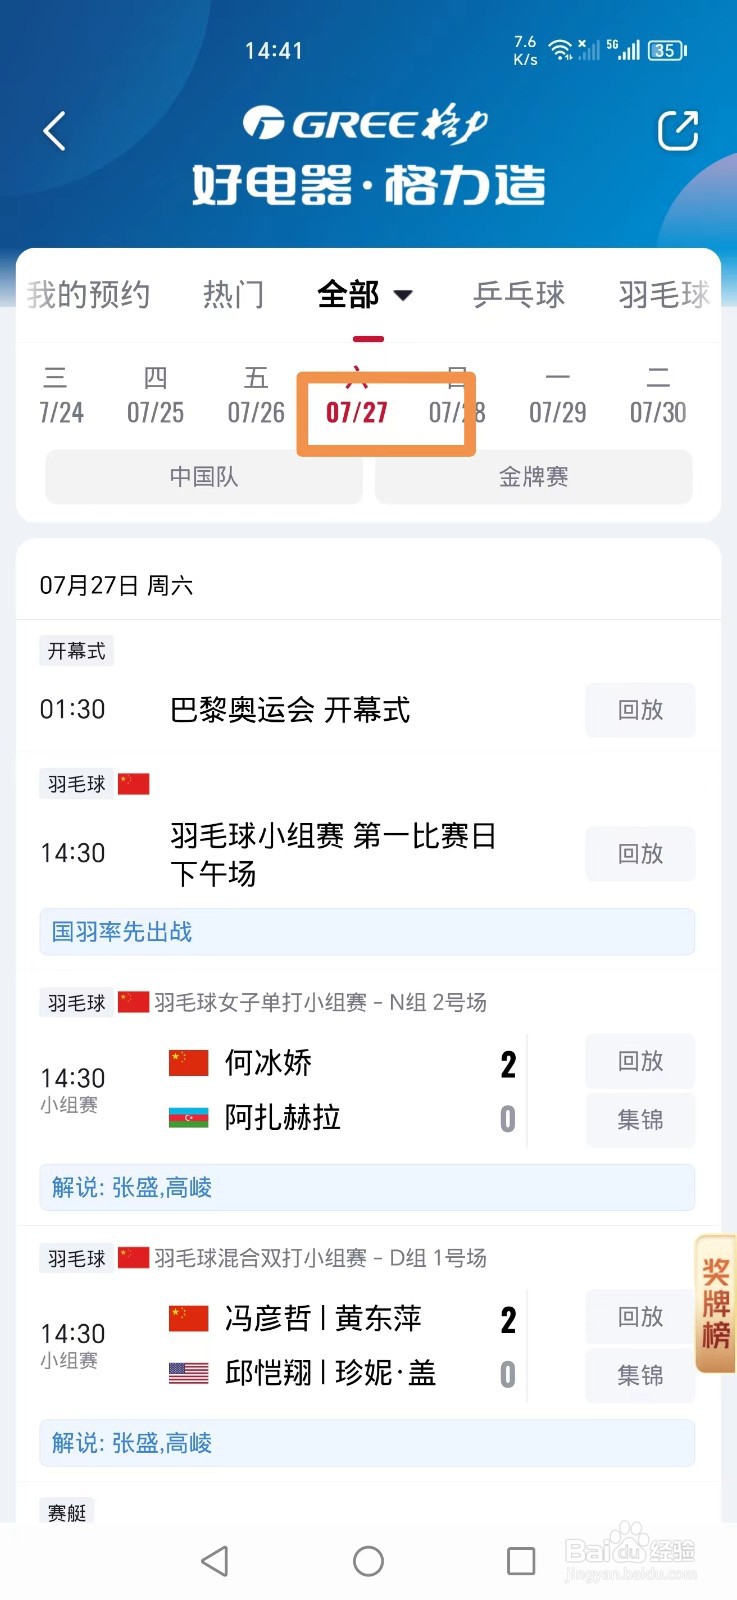Open 集锦 for 何冰娇 match
Viewport: 737px width, 1600px height.
(x=640, y=1120)
